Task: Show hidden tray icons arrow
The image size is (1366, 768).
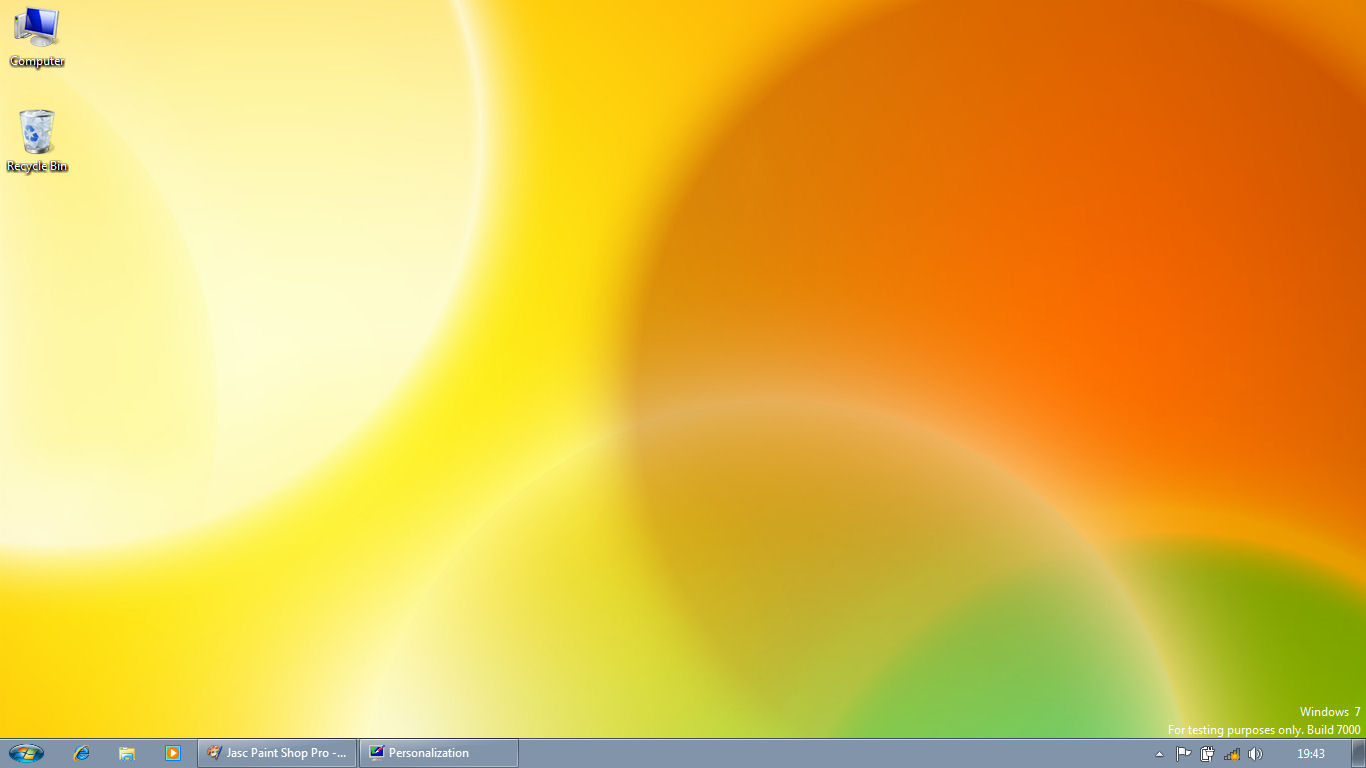Action: tap(1160, 754)
